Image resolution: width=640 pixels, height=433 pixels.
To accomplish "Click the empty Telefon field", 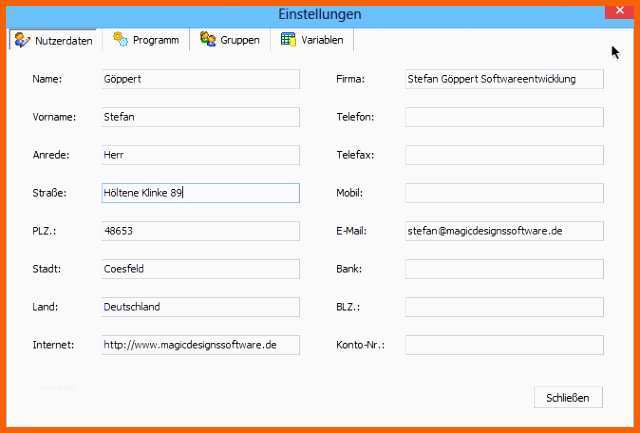I will tap(504, 117).
